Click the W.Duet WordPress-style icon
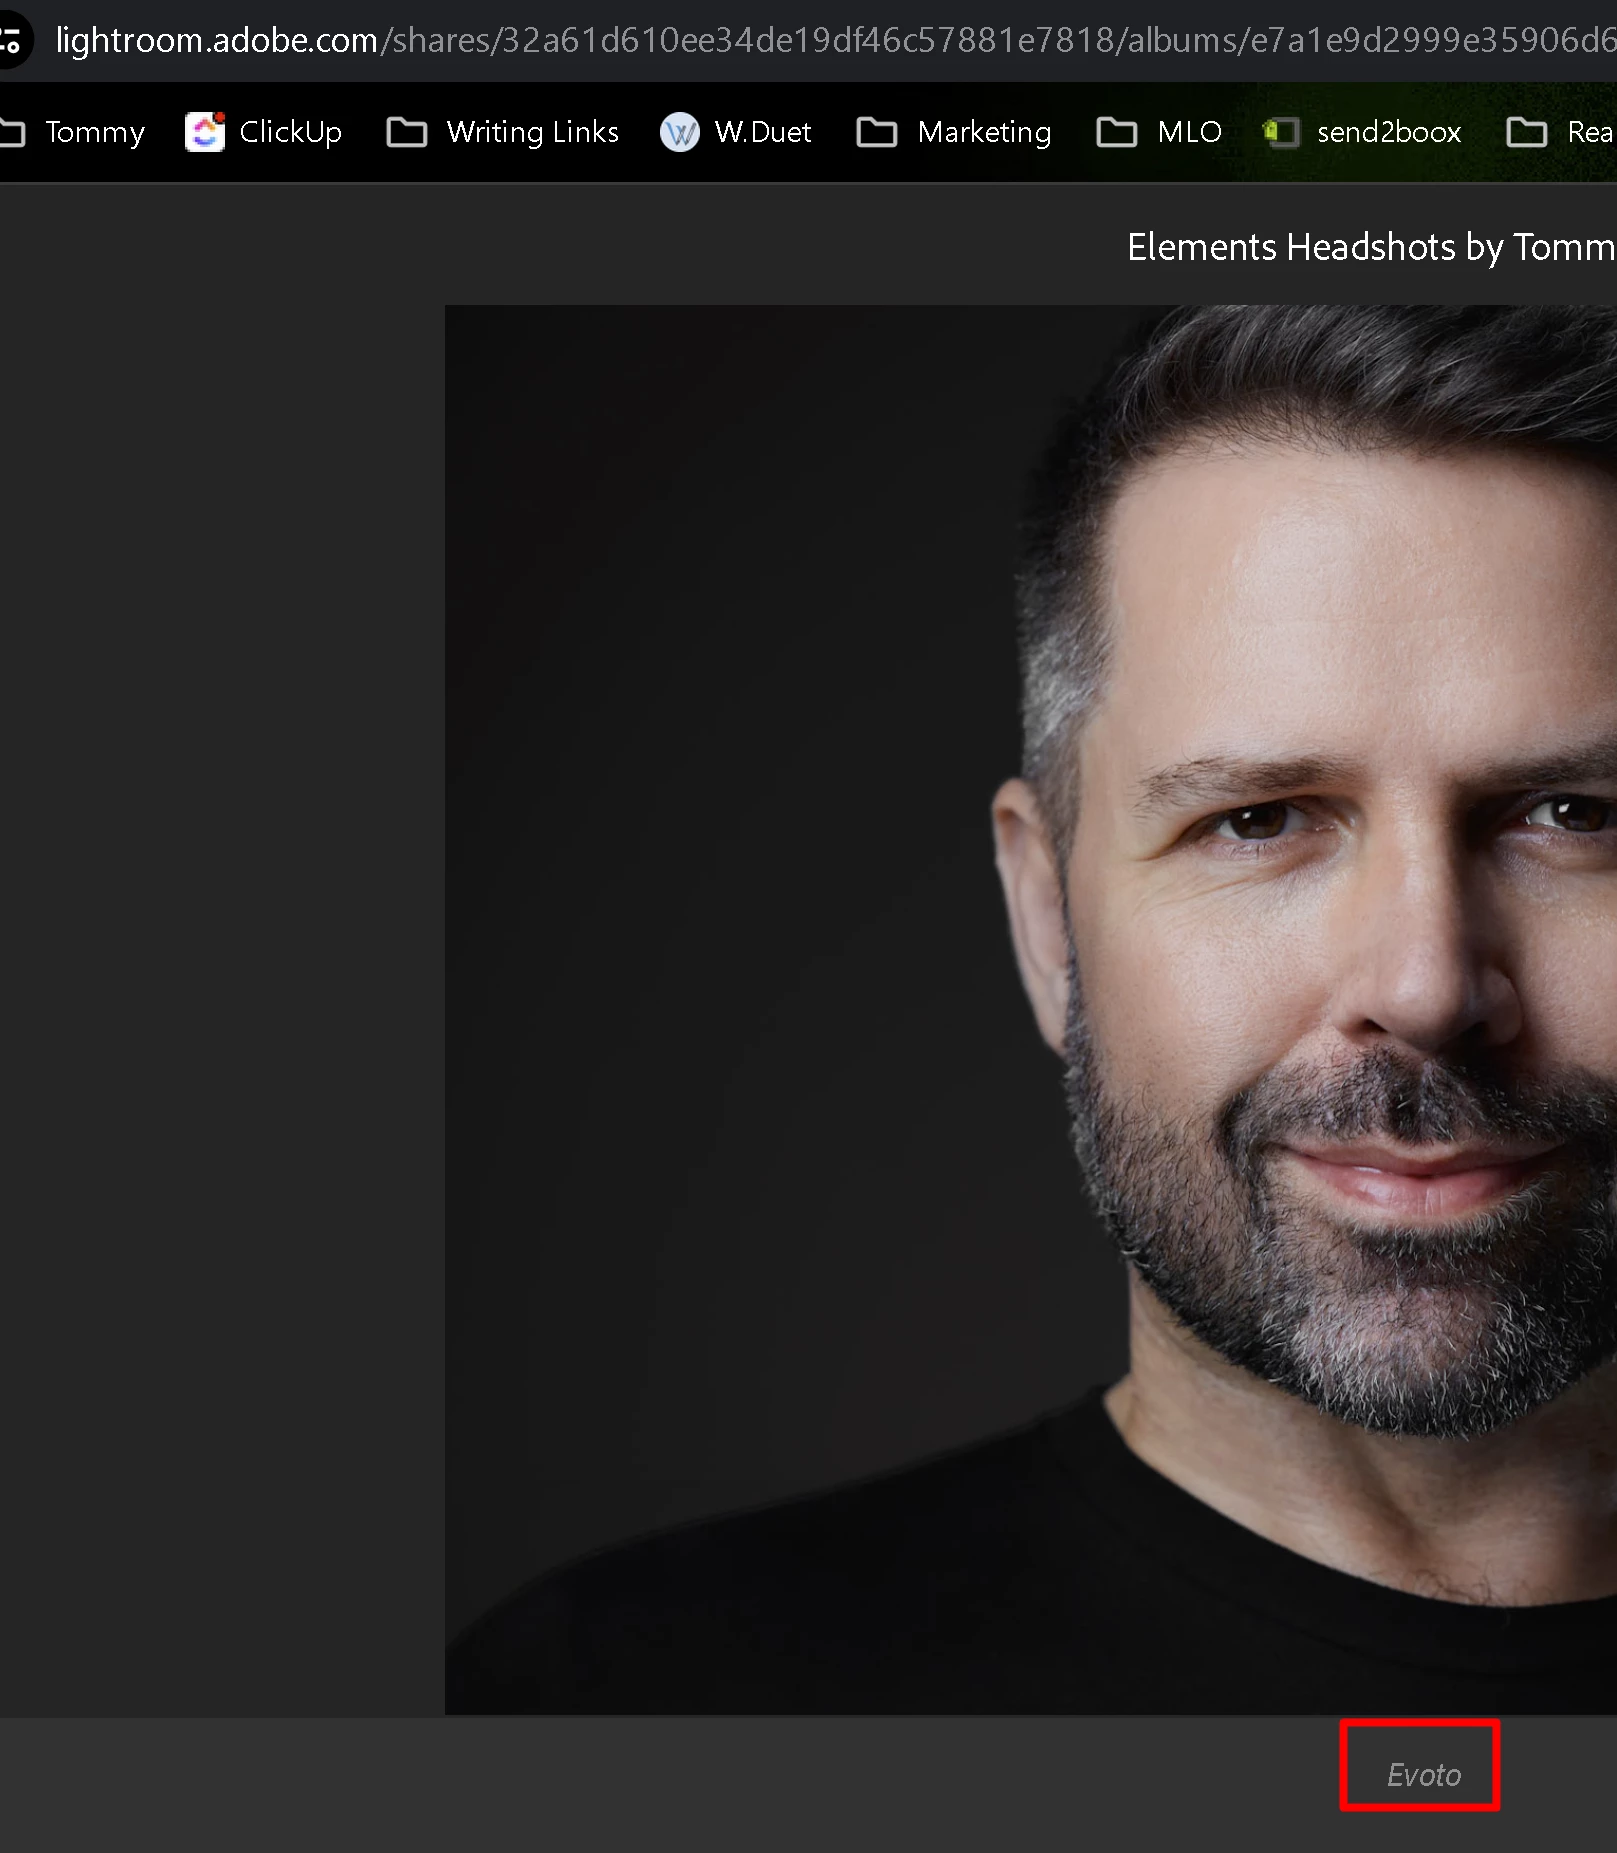The image size is (1617, 1853). [x=680, y=132]
